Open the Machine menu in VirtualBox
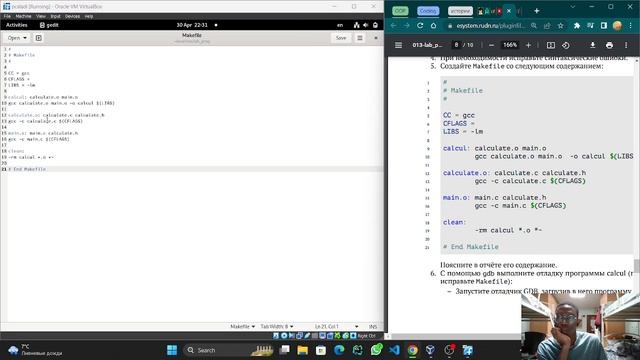 [23, 16]
